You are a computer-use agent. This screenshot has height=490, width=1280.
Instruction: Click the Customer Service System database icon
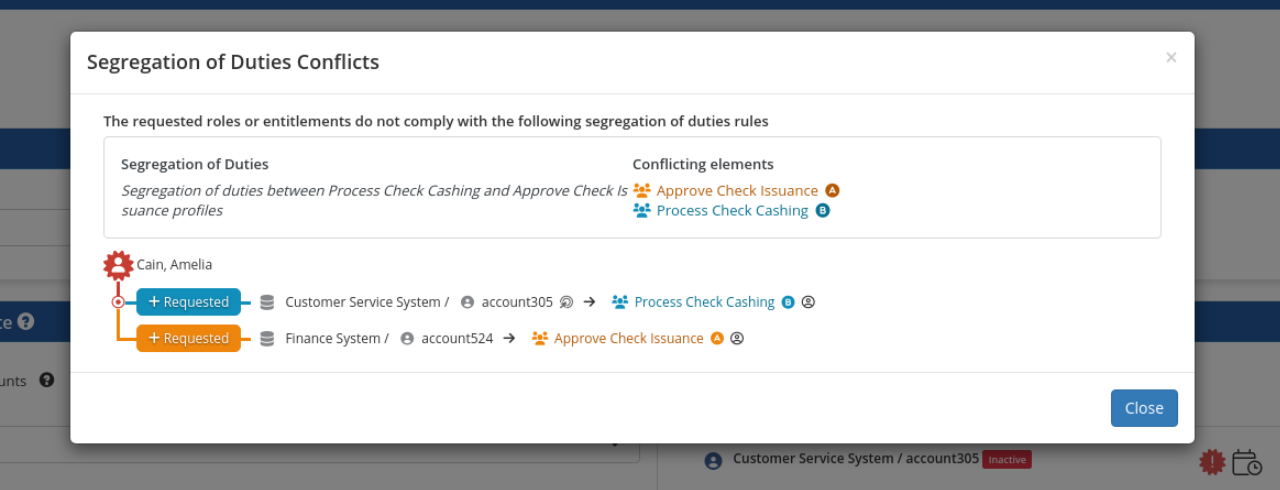pyautogui.click(x=267, y=302)
